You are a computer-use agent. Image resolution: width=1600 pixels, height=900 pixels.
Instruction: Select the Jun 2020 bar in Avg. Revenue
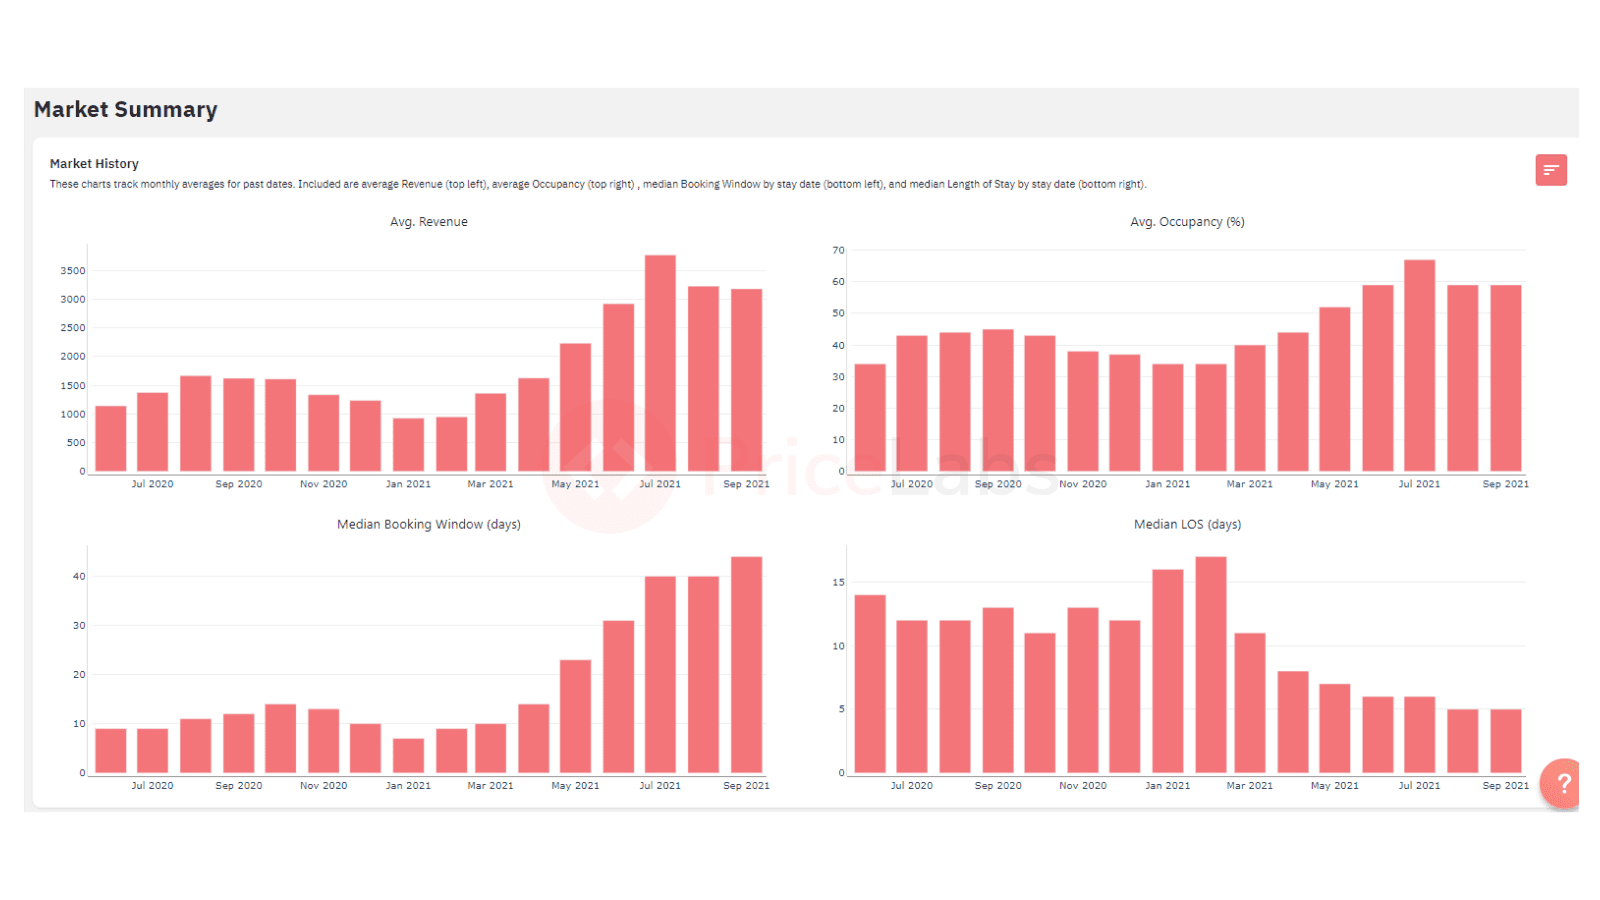point(111,439)
